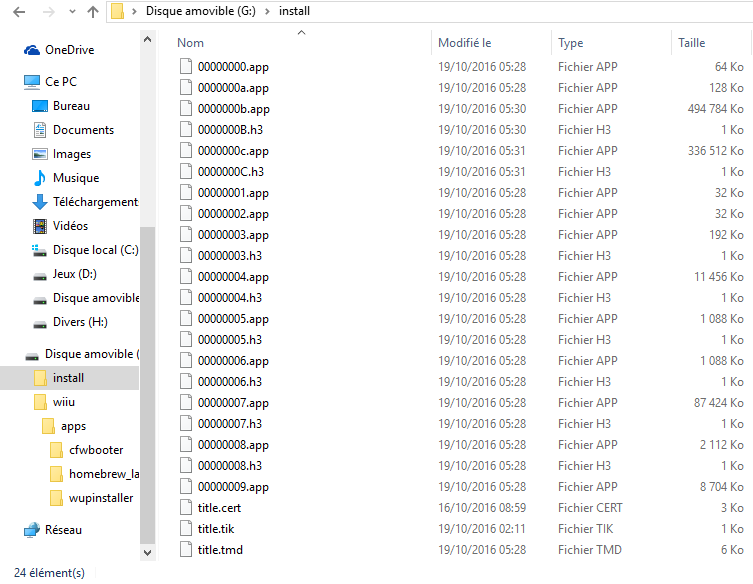Screen dimensions: 753x584
Task: Select the install folder in sidebar tree
Action: tap(68, 378)
